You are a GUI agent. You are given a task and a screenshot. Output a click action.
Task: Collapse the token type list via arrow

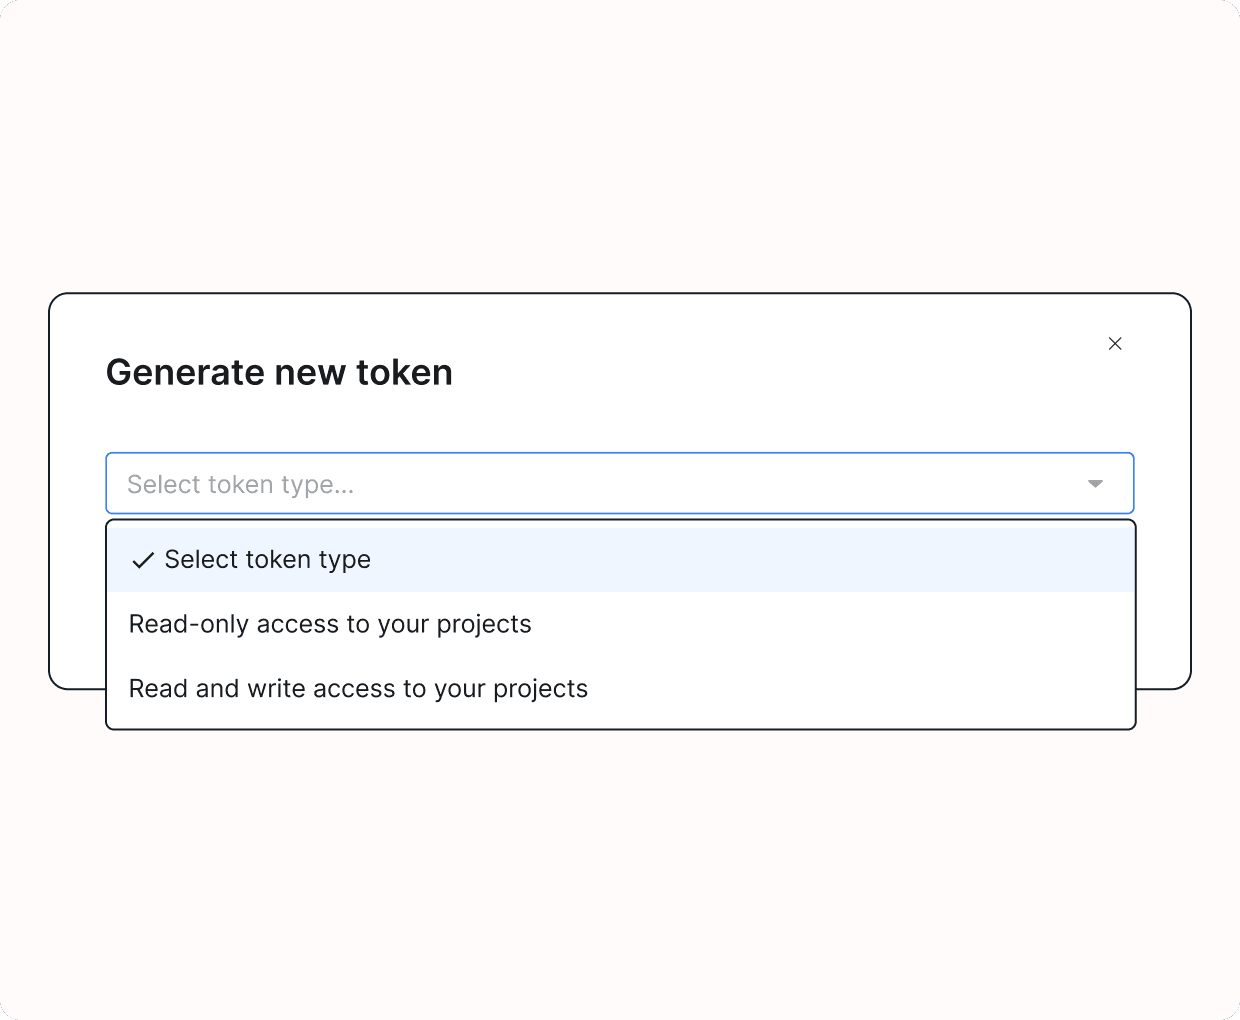click(1095, 484)
